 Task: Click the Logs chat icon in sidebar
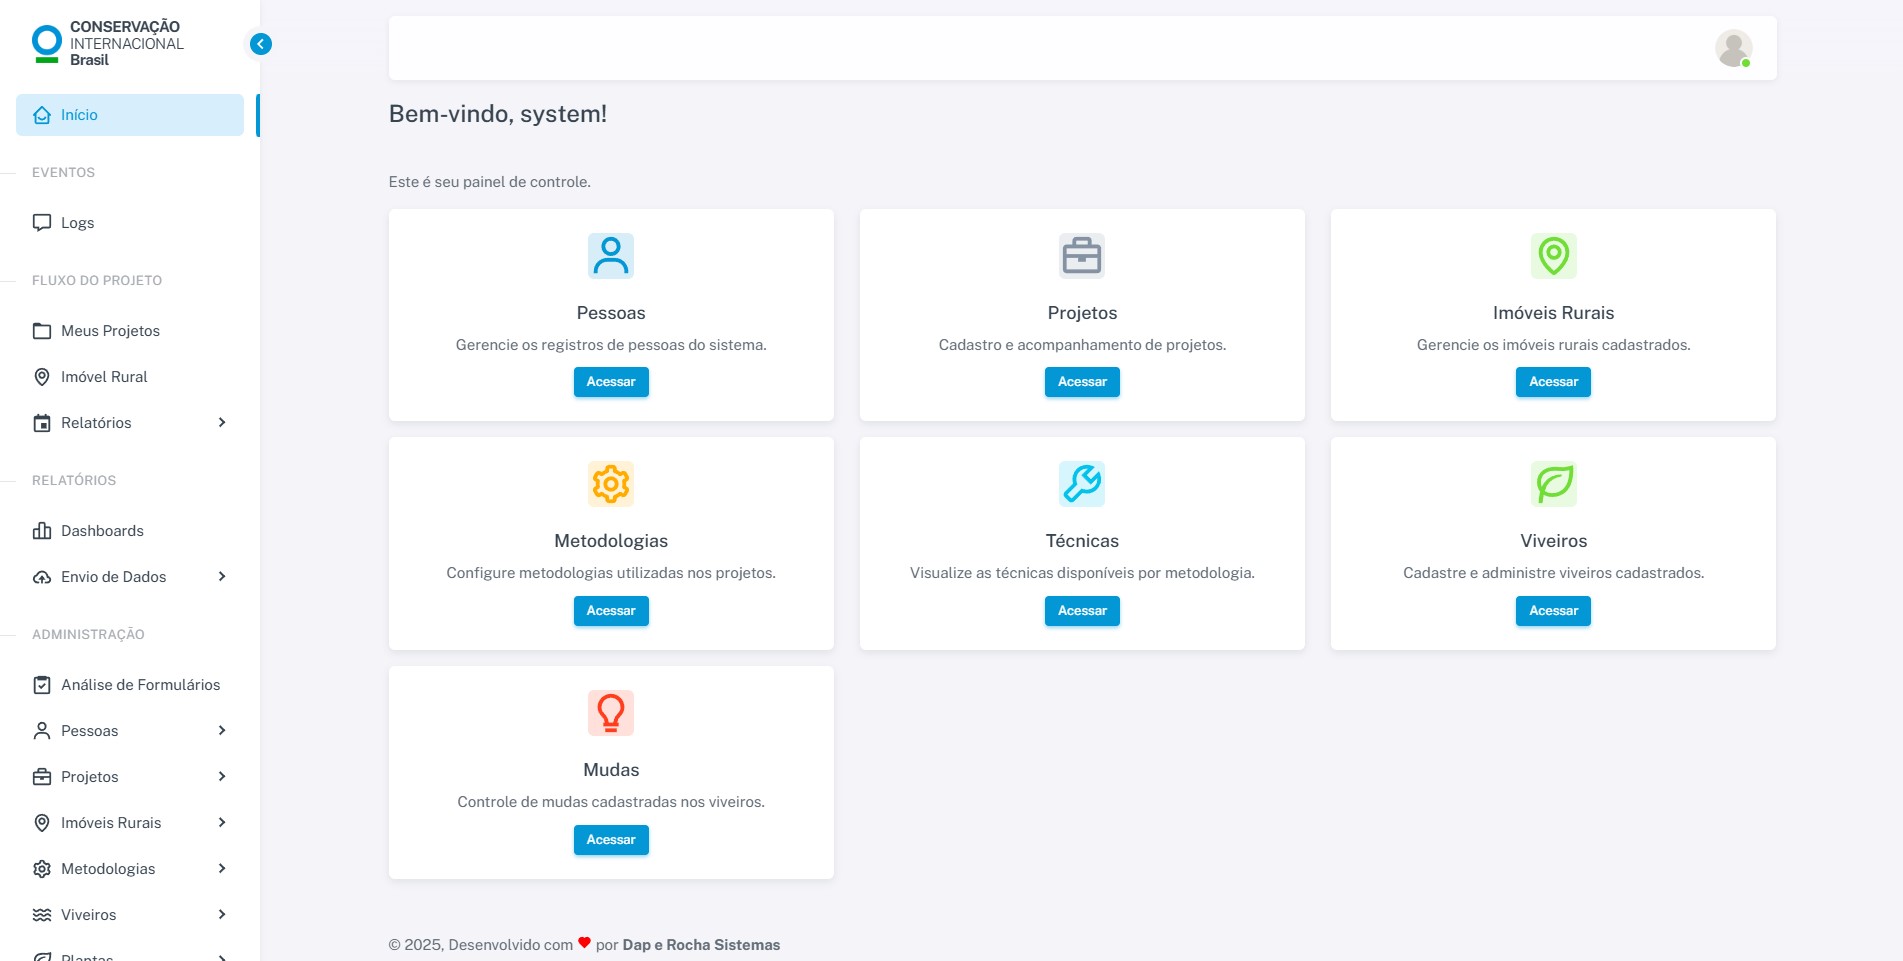tap(42, 223)
